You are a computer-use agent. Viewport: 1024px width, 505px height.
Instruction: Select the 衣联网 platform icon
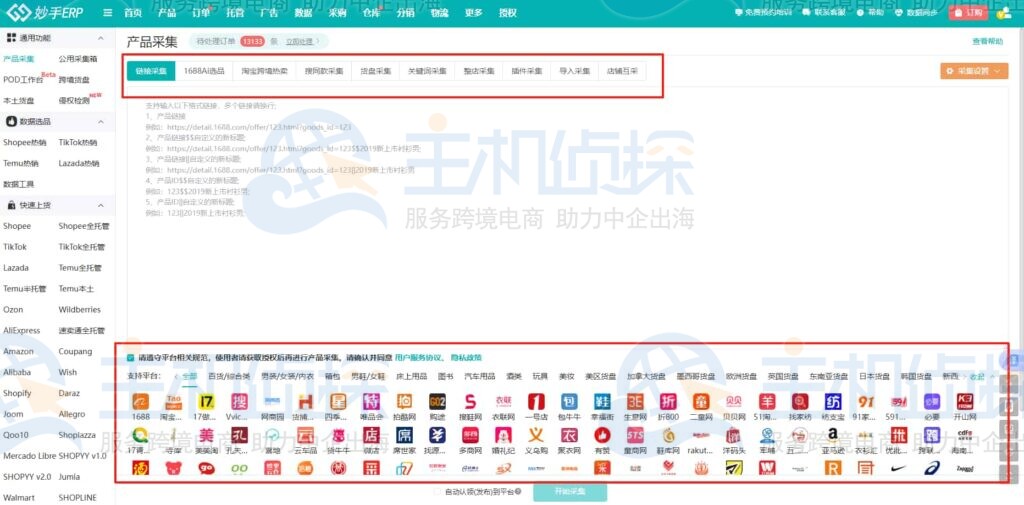pos(503,401)
